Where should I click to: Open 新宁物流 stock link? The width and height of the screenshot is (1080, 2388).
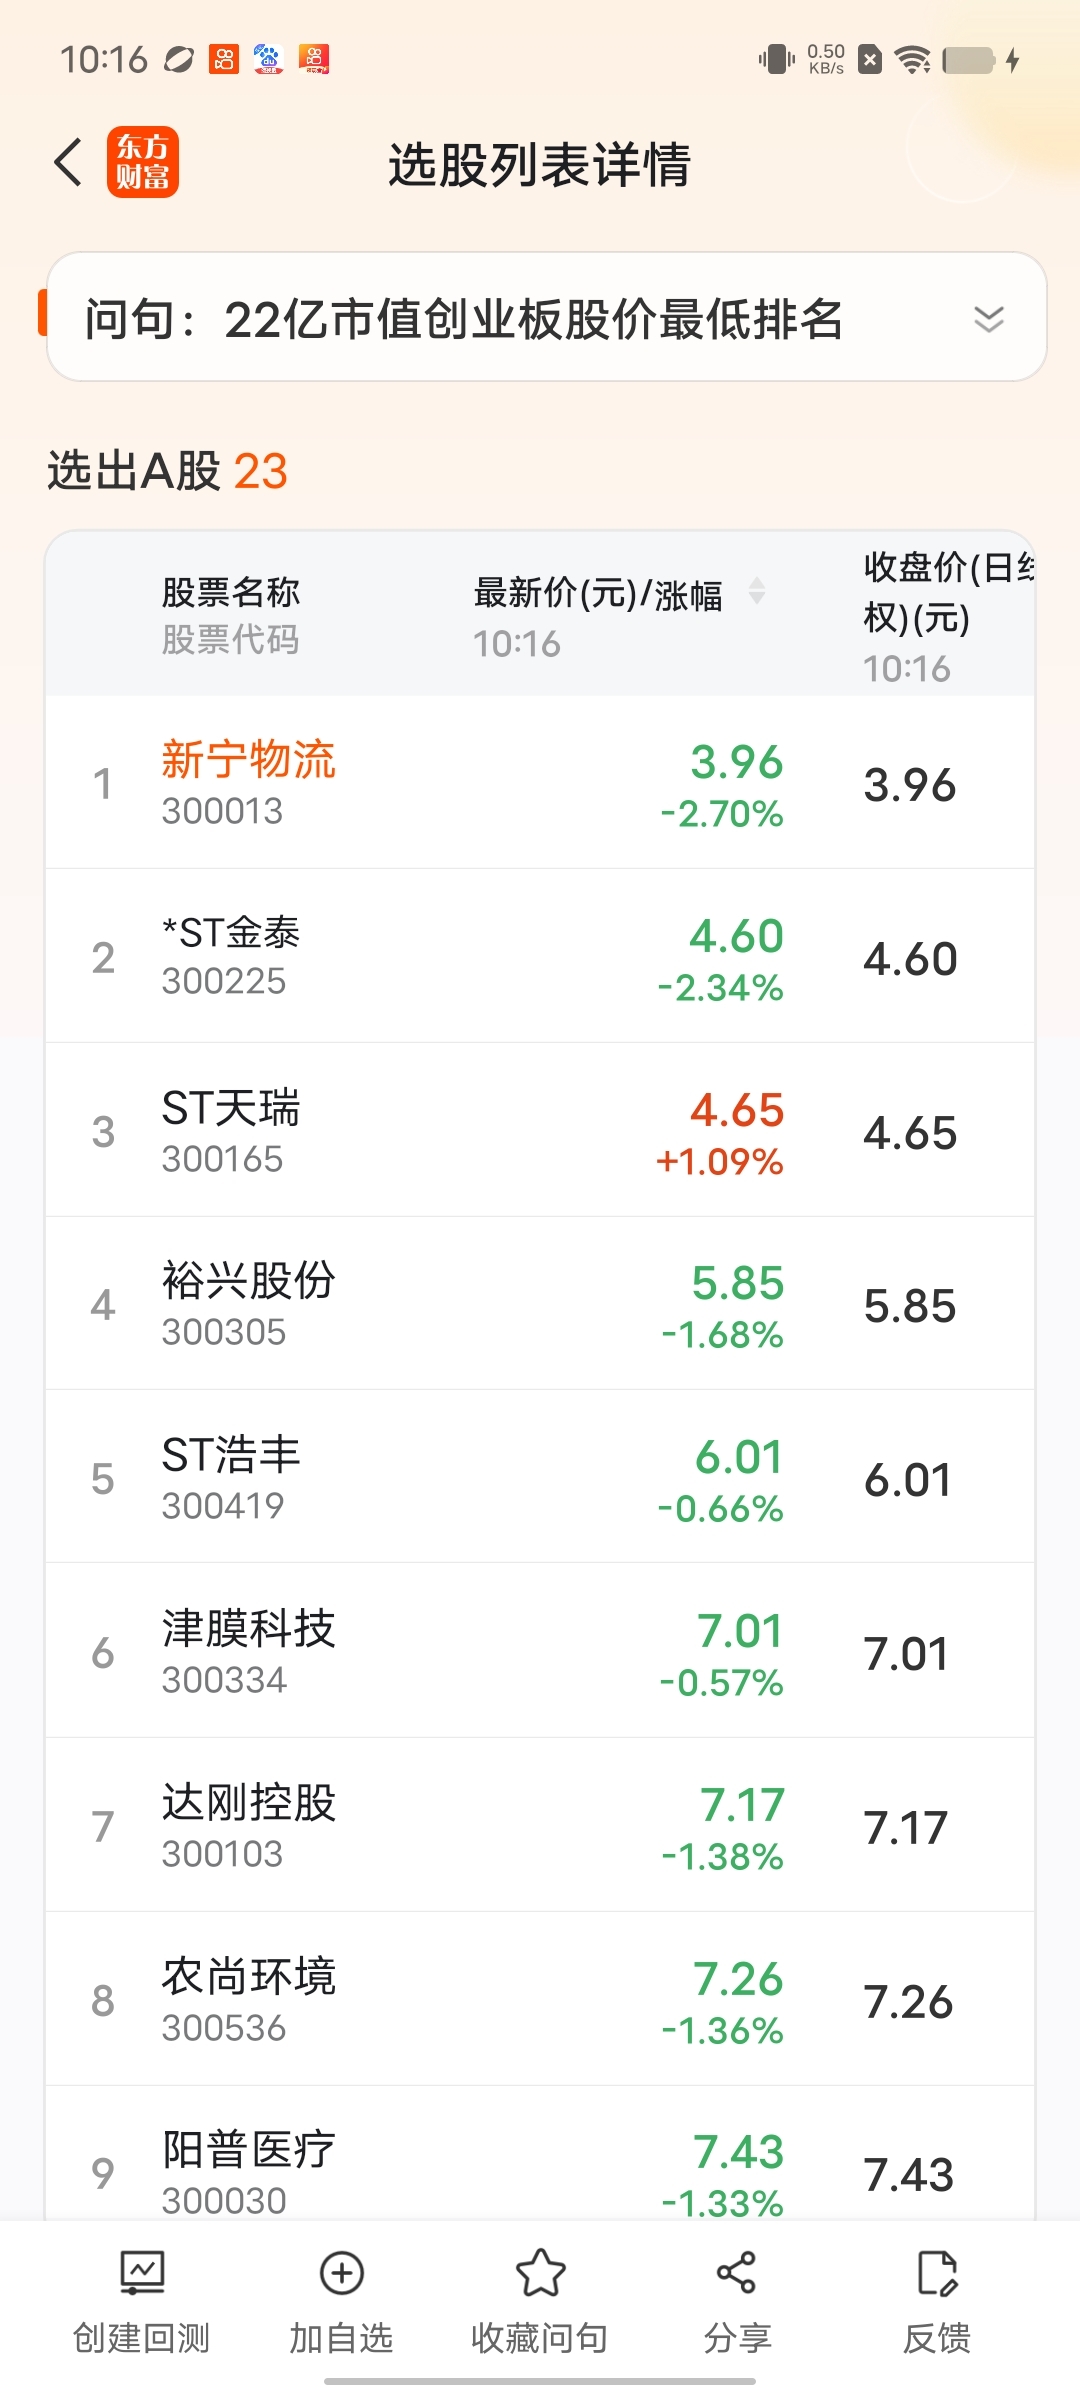248,760
